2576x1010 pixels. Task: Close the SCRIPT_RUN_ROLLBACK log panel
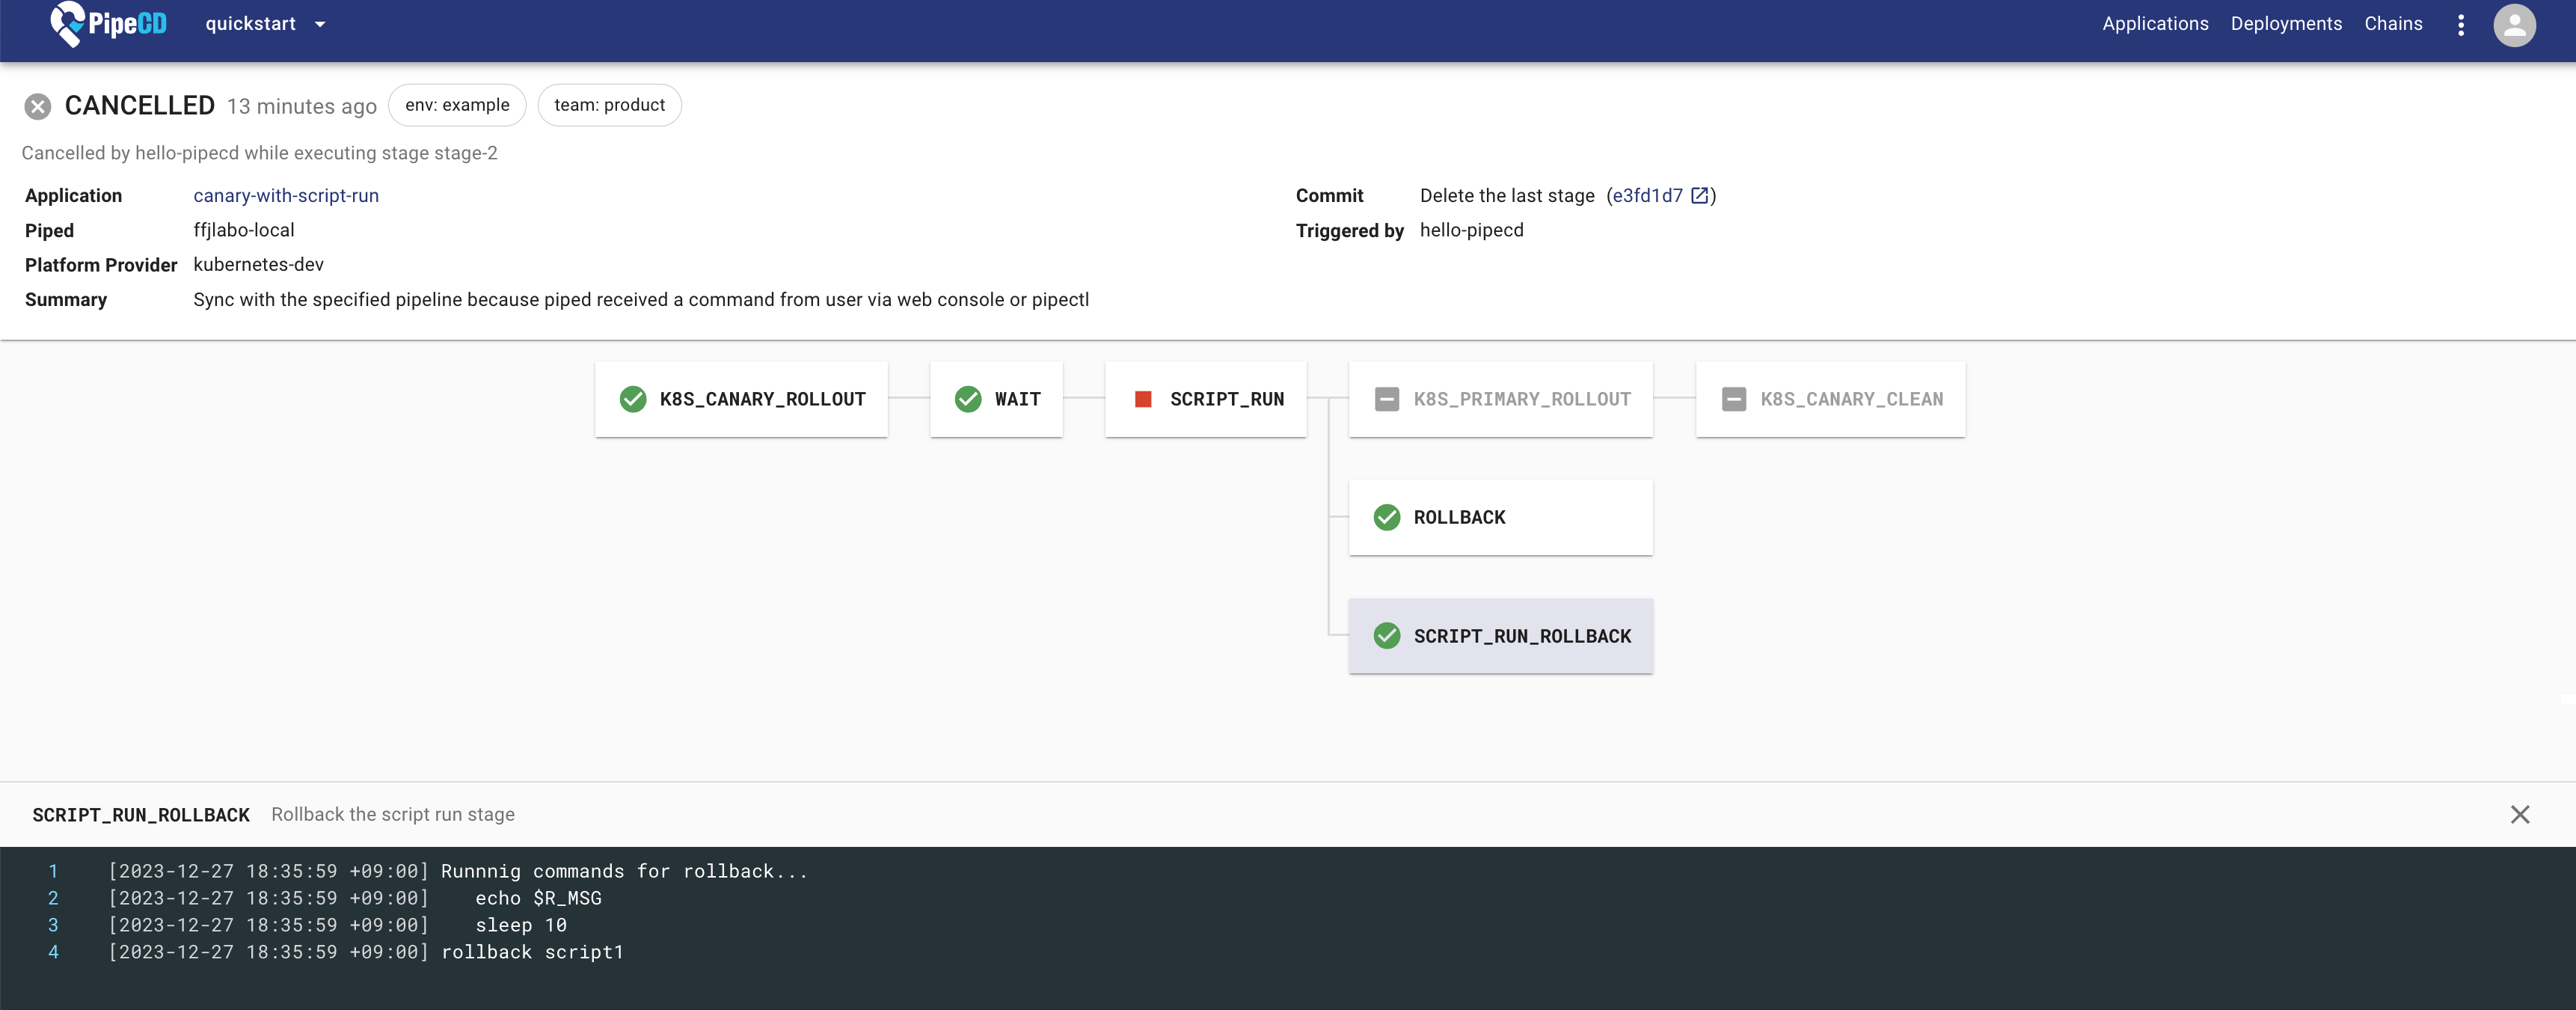coord(2519,815)
